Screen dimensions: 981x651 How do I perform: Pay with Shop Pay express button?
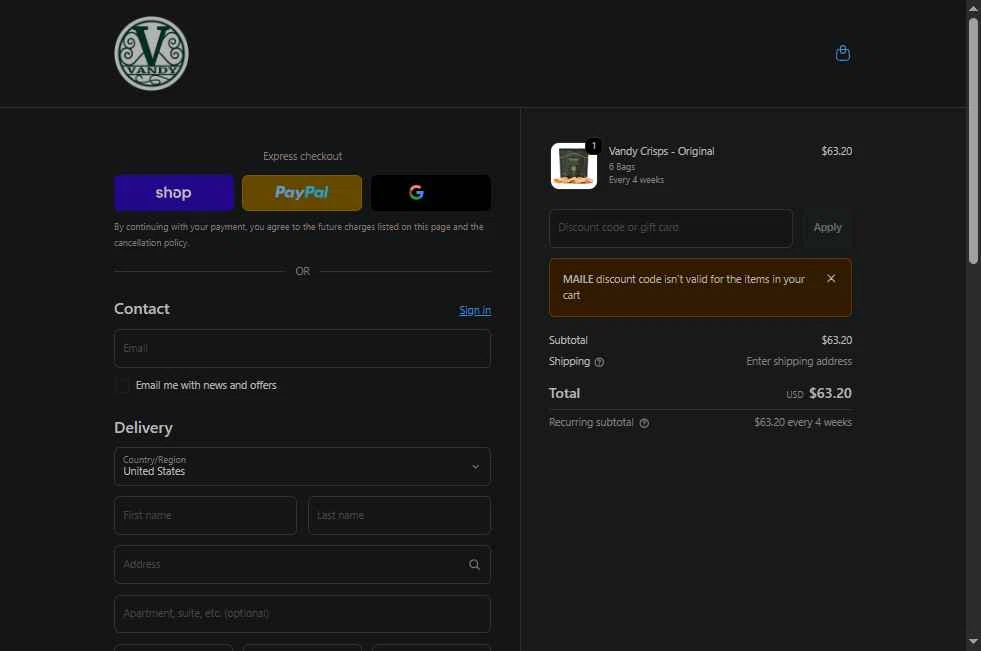(174, 193)
